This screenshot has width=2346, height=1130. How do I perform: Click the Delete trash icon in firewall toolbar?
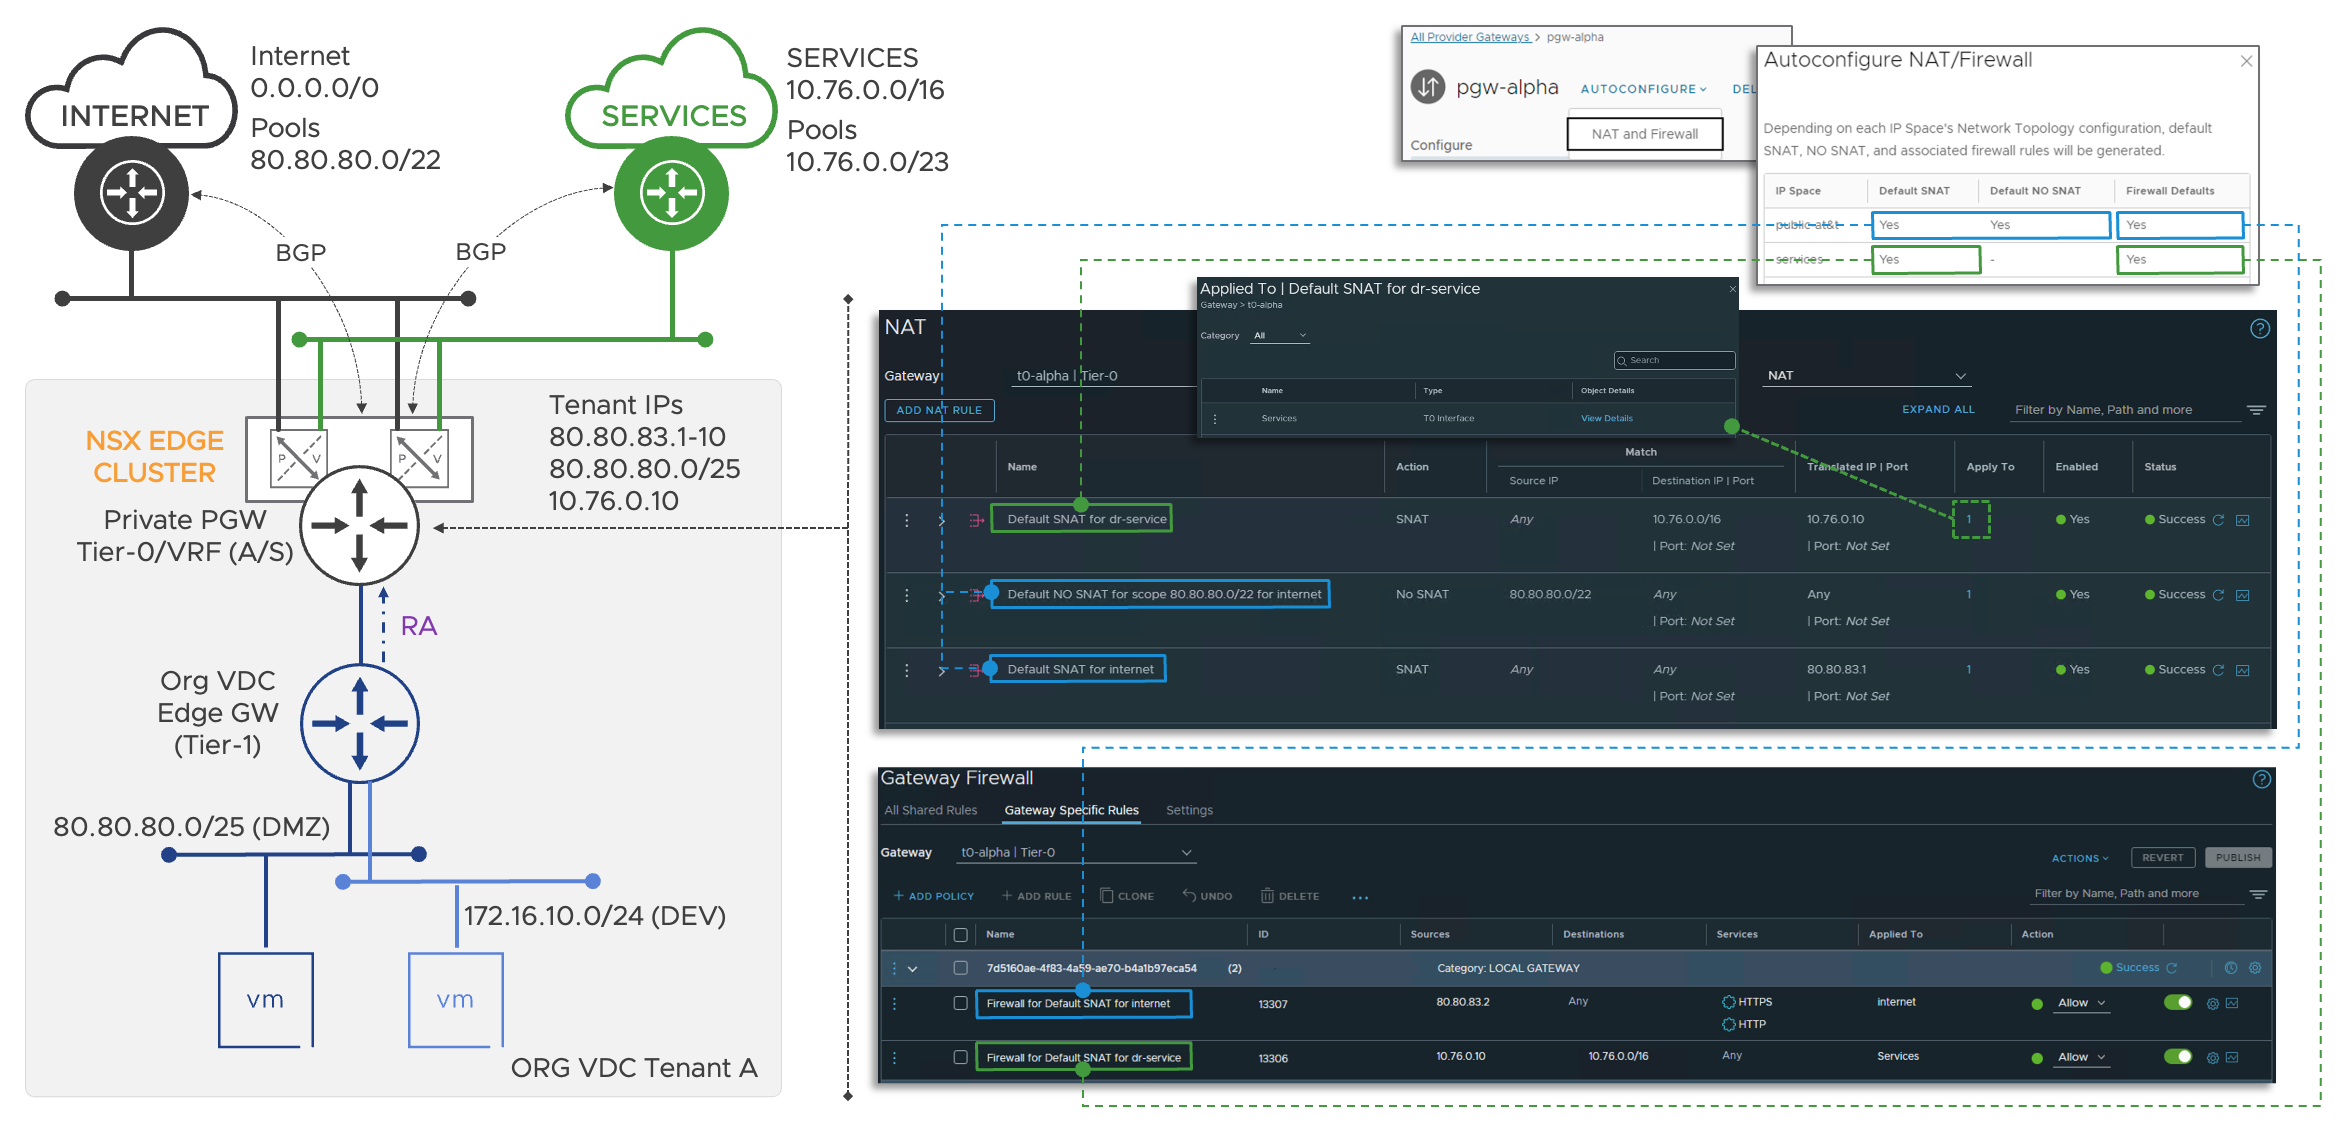coord(1267,896)
